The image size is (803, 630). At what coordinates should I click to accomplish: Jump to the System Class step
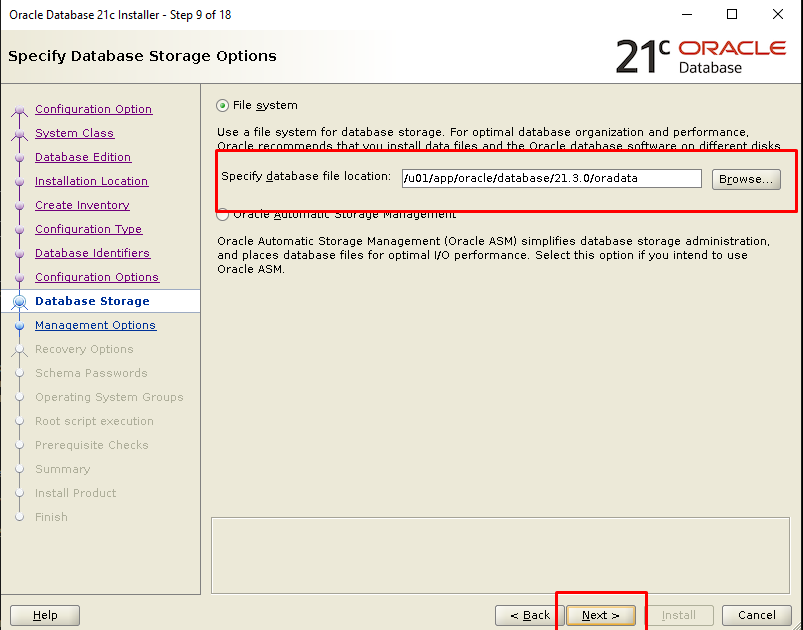coord(74,133)
